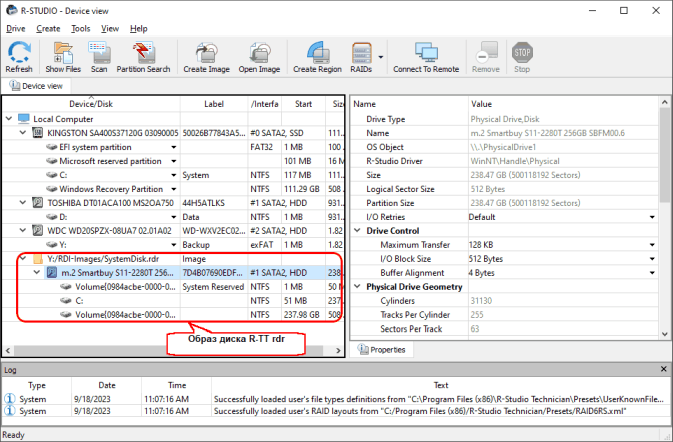This screenshot has height=442, width=673.
Task: Select C: volume under Smartbuy image
Action: [79, 300]
